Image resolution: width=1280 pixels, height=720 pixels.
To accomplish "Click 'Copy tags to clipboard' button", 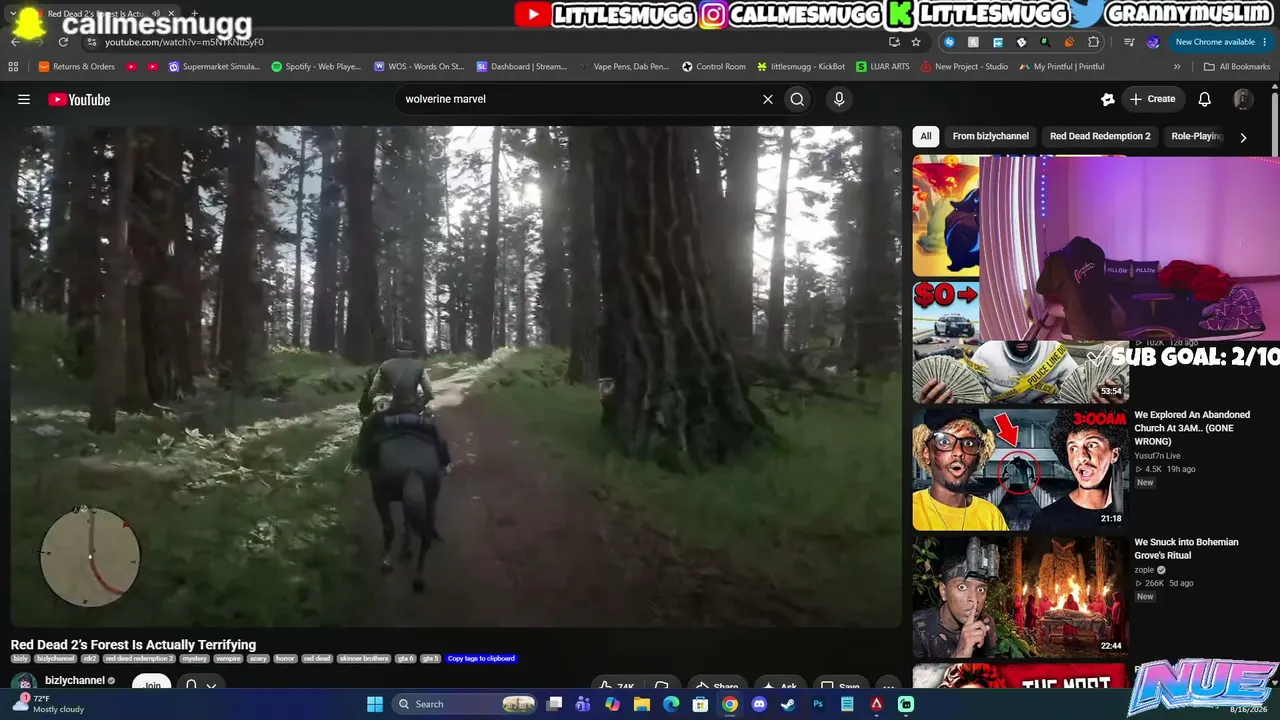I will tap(481, 658).
